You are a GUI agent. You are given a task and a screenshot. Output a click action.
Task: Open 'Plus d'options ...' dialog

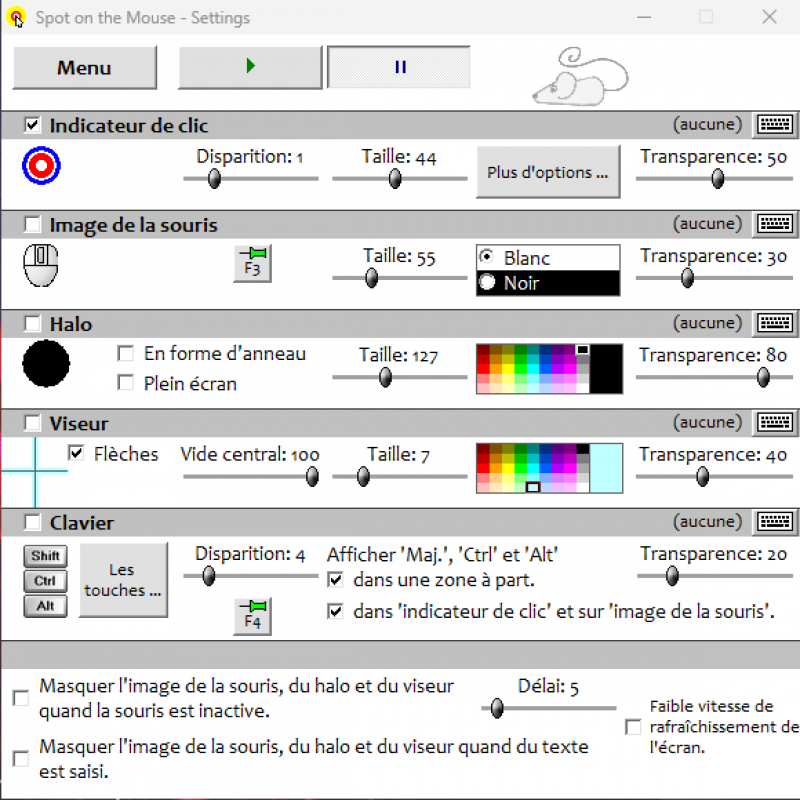pyautogui.click(x=548, y=172)
